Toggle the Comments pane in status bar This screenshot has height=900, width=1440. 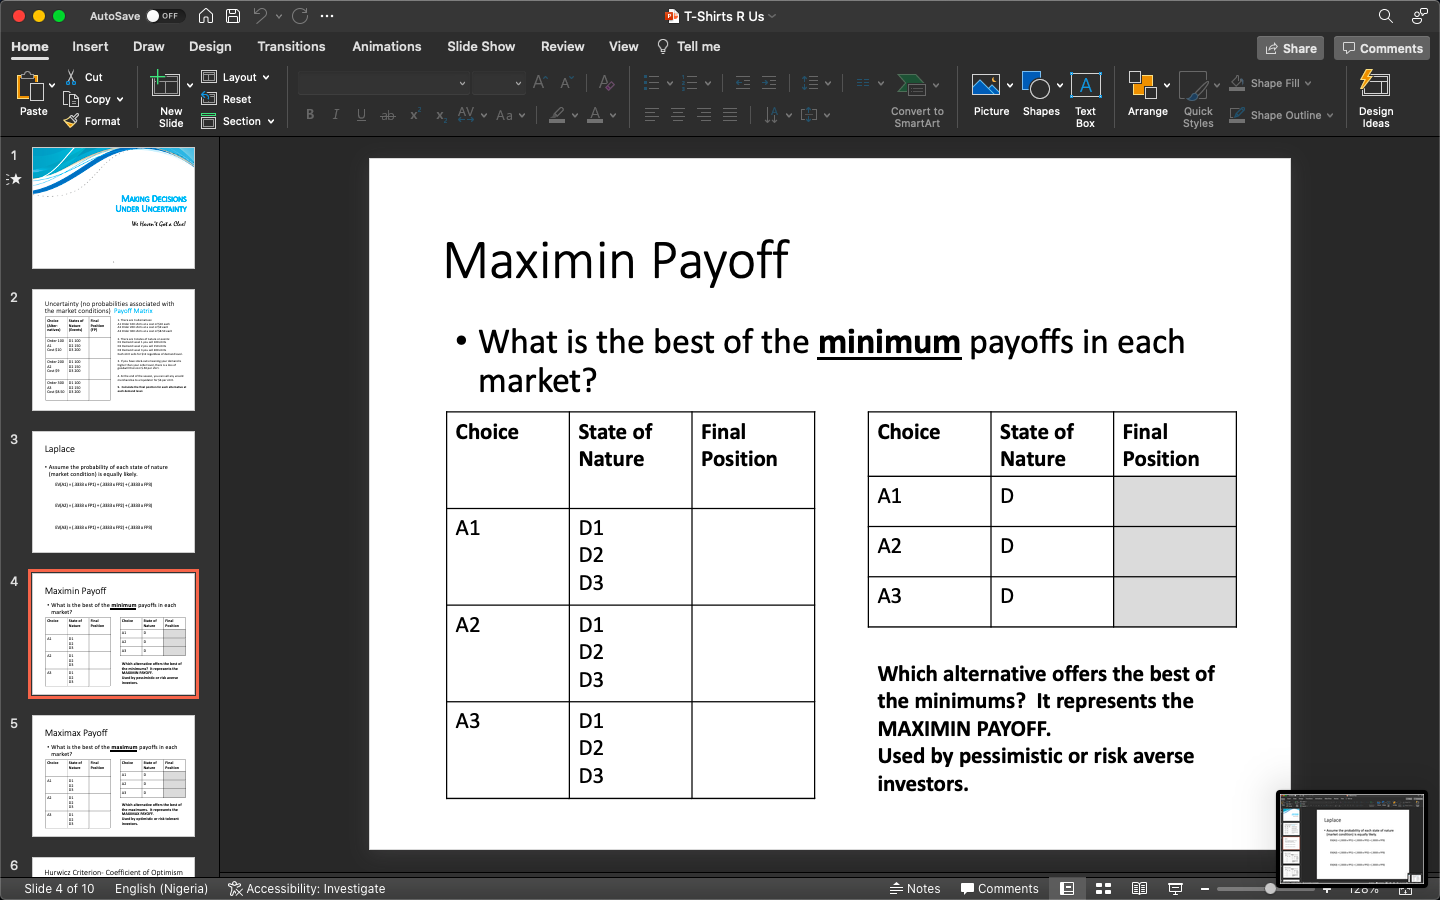1000,888
